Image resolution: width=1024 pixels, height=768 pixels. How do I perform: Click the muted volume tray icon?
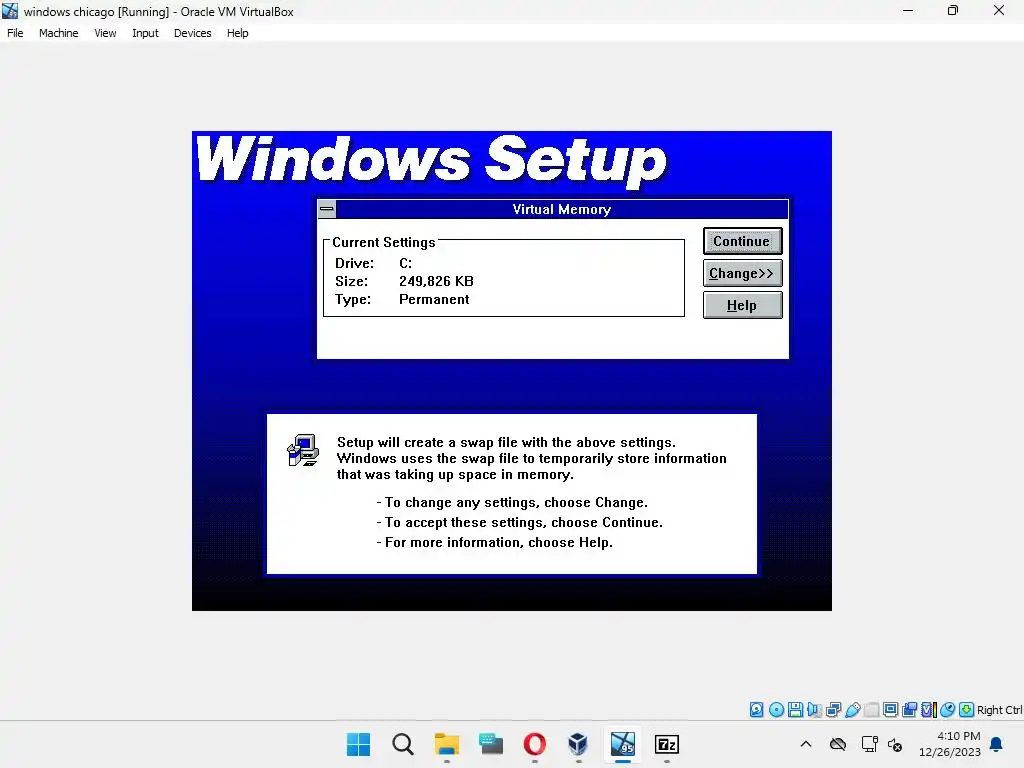point(895,744)
